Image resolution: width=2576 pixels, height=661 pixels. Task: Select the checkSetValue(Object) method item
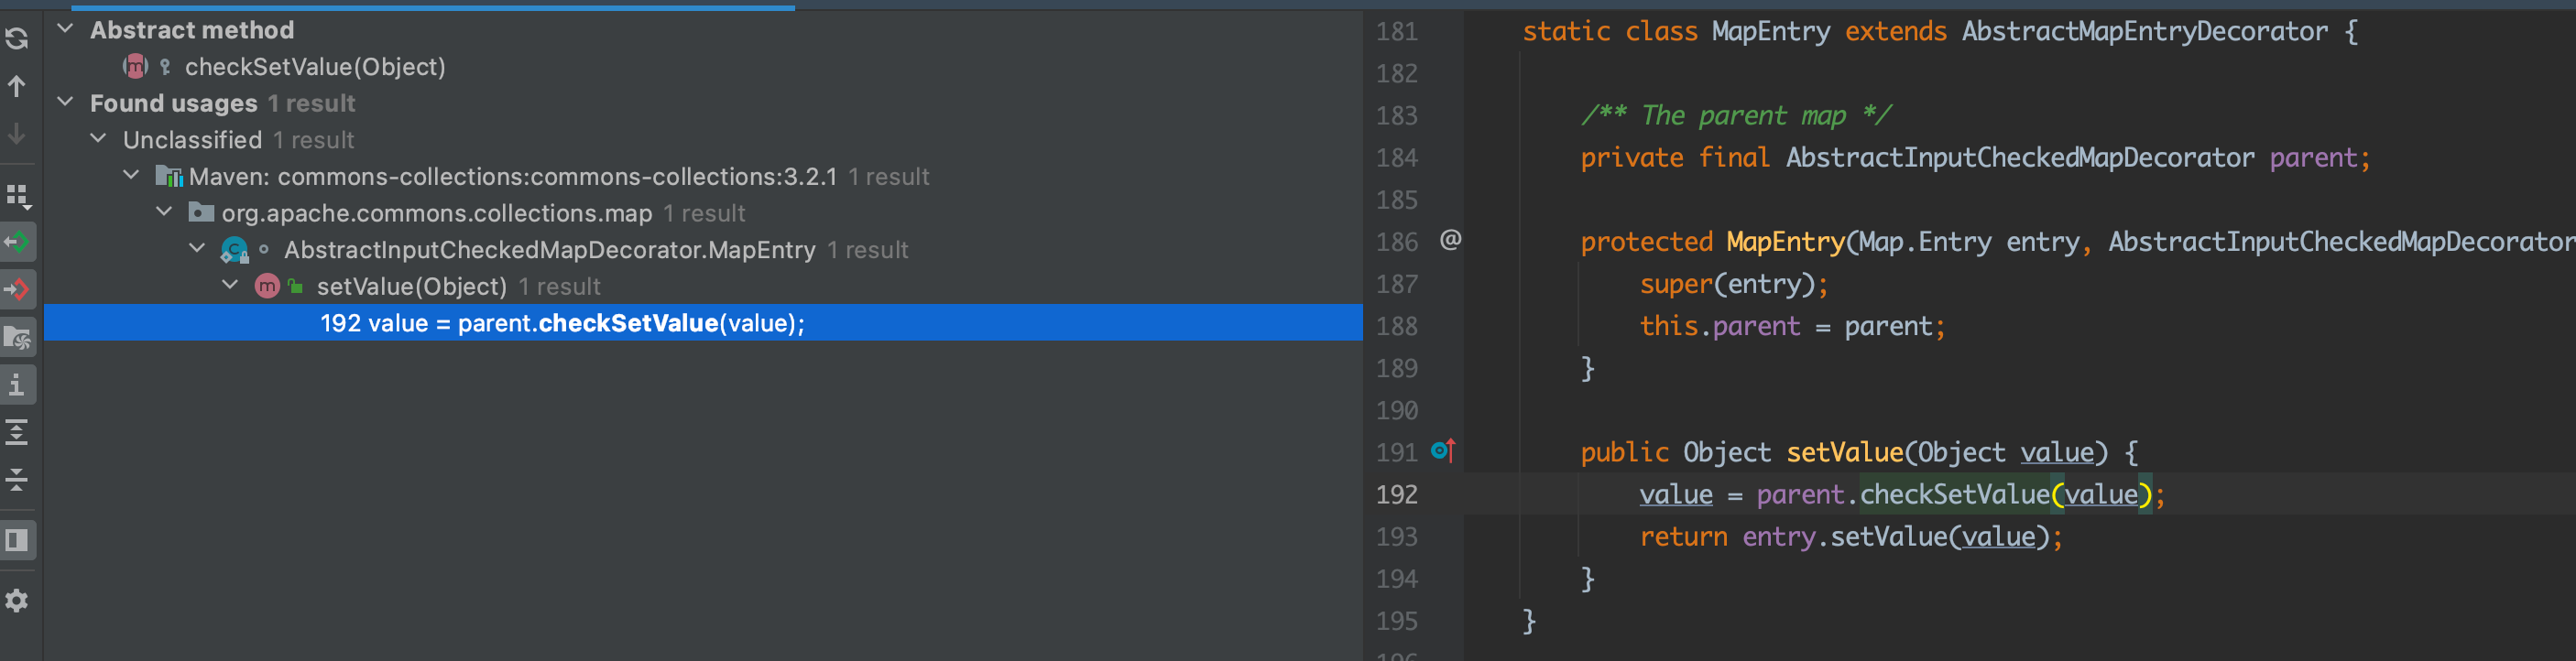(314, 67)
